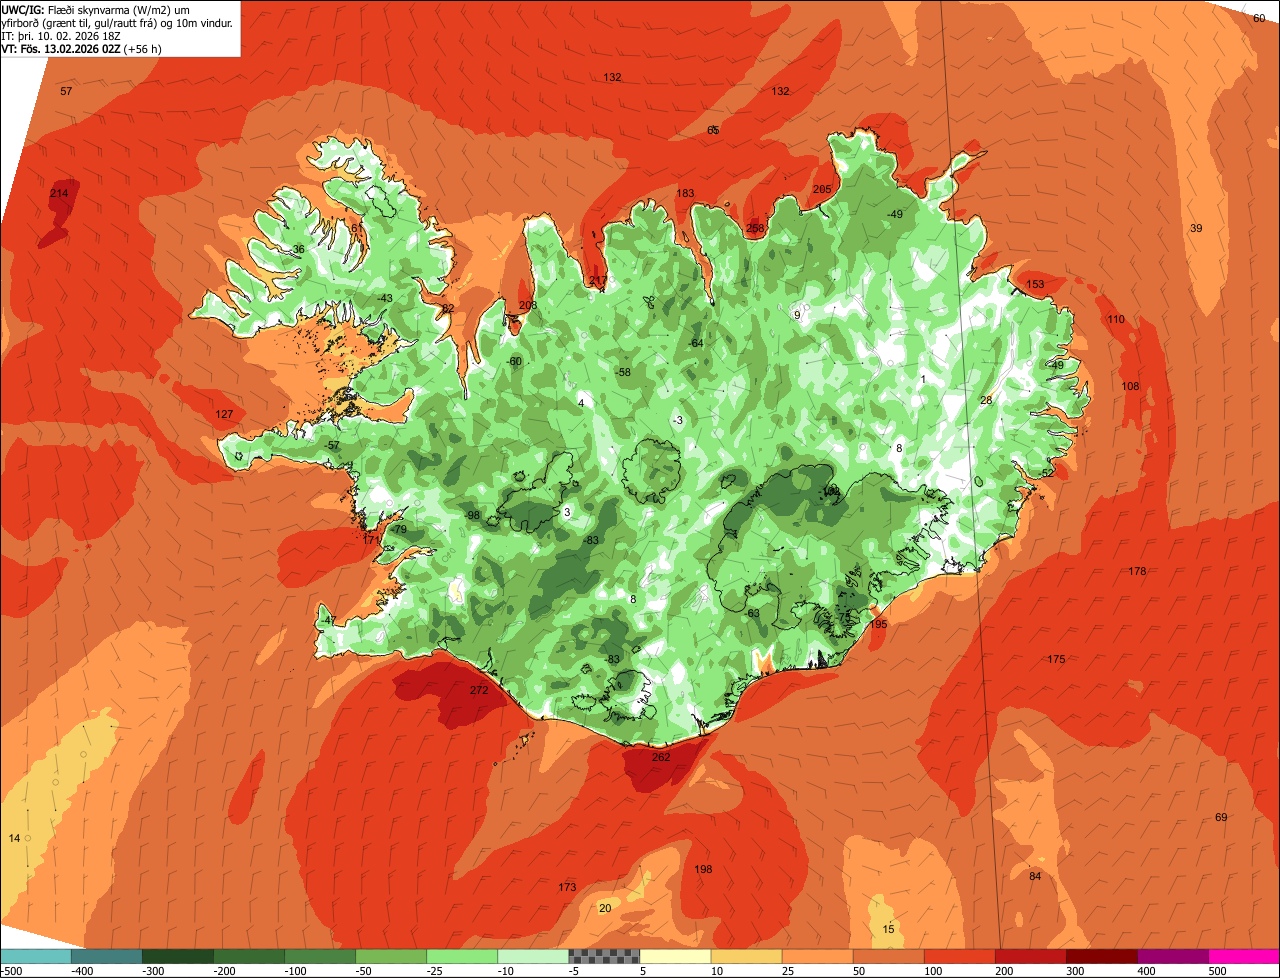Select the pale yellow 5 to 10 legend swatch
This screenshot has height=978, width=1280.
(x=675, y=956)
